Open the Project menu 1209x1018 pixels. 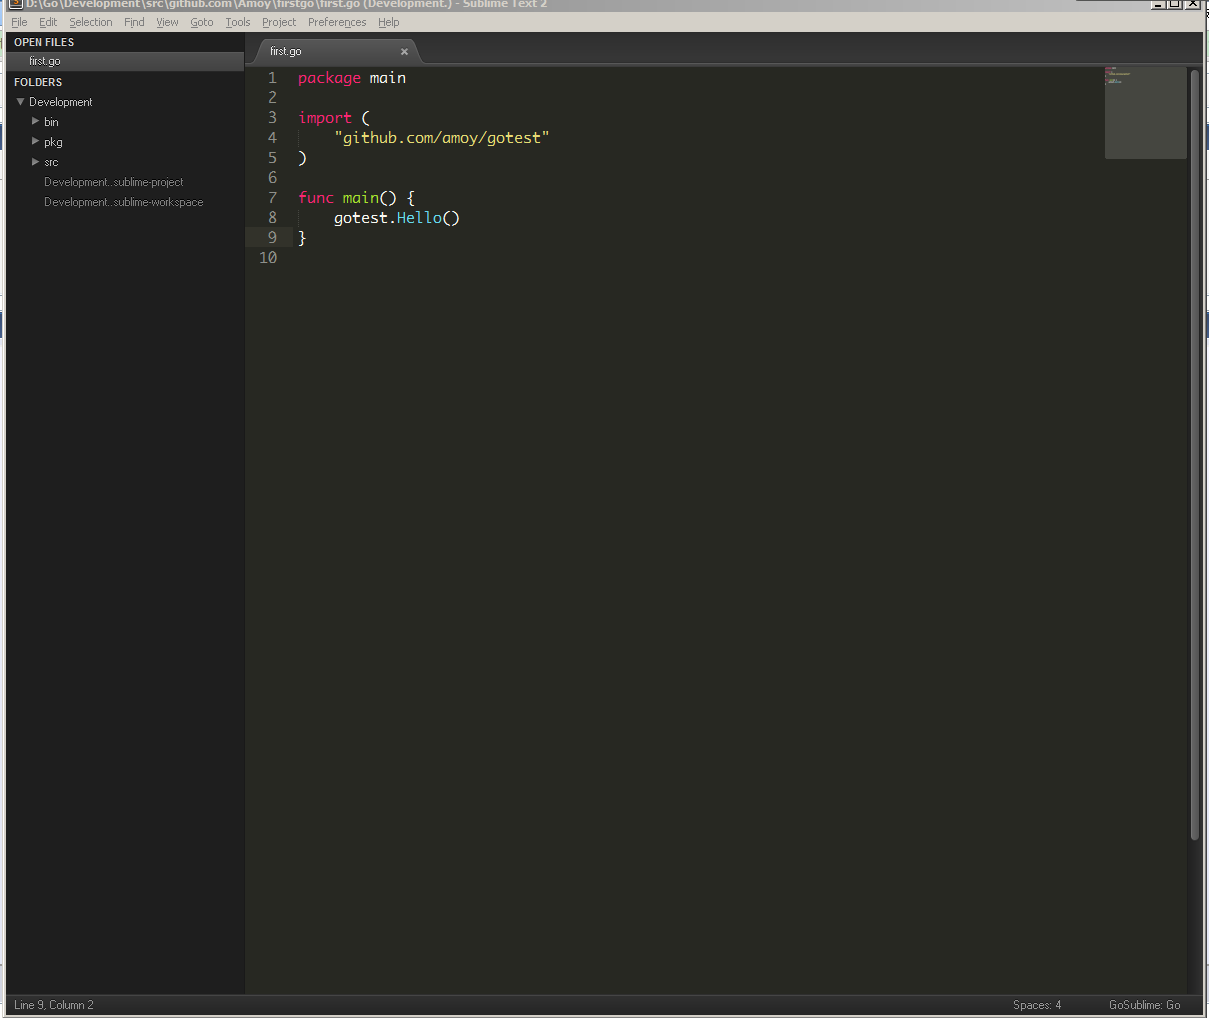pos(279,22)
